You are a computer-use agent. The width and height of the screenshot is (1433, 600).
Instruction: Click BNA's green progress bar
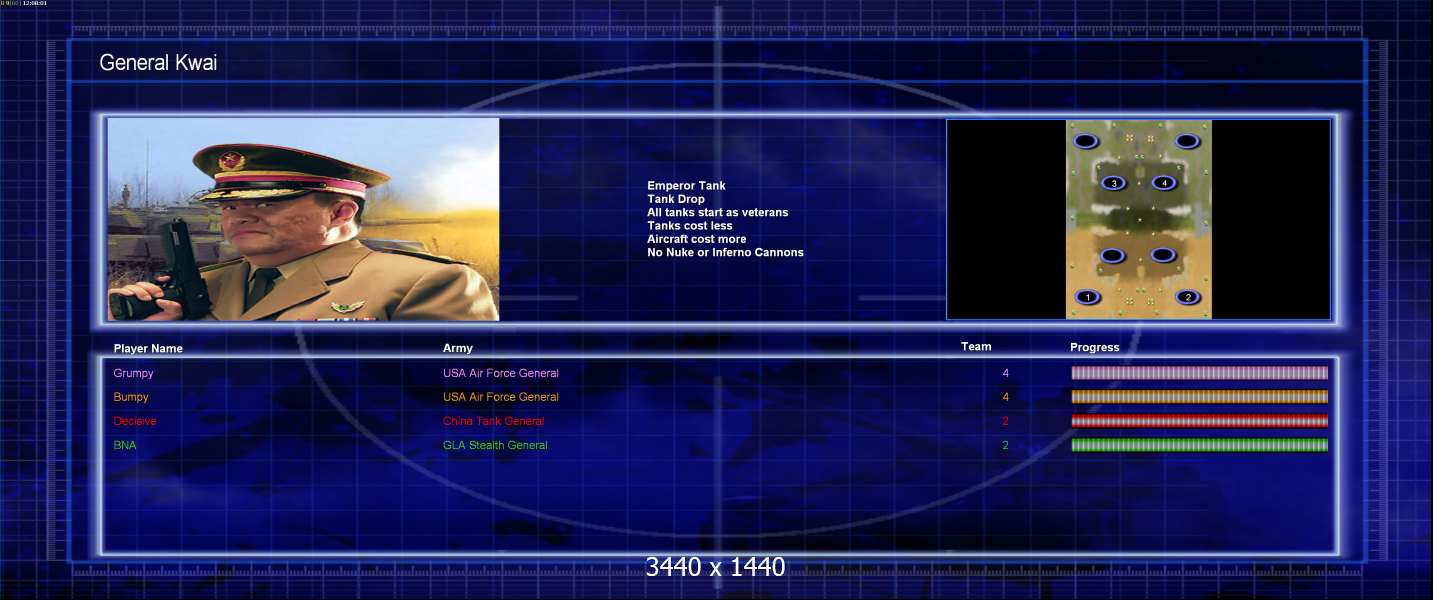(1199, 445)
